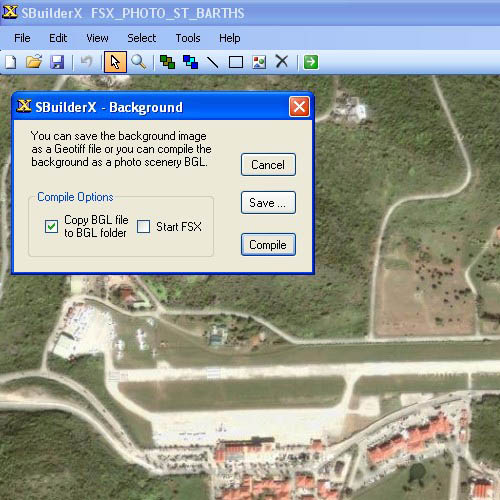Select the blue squares water class tool

coord(190,62)
